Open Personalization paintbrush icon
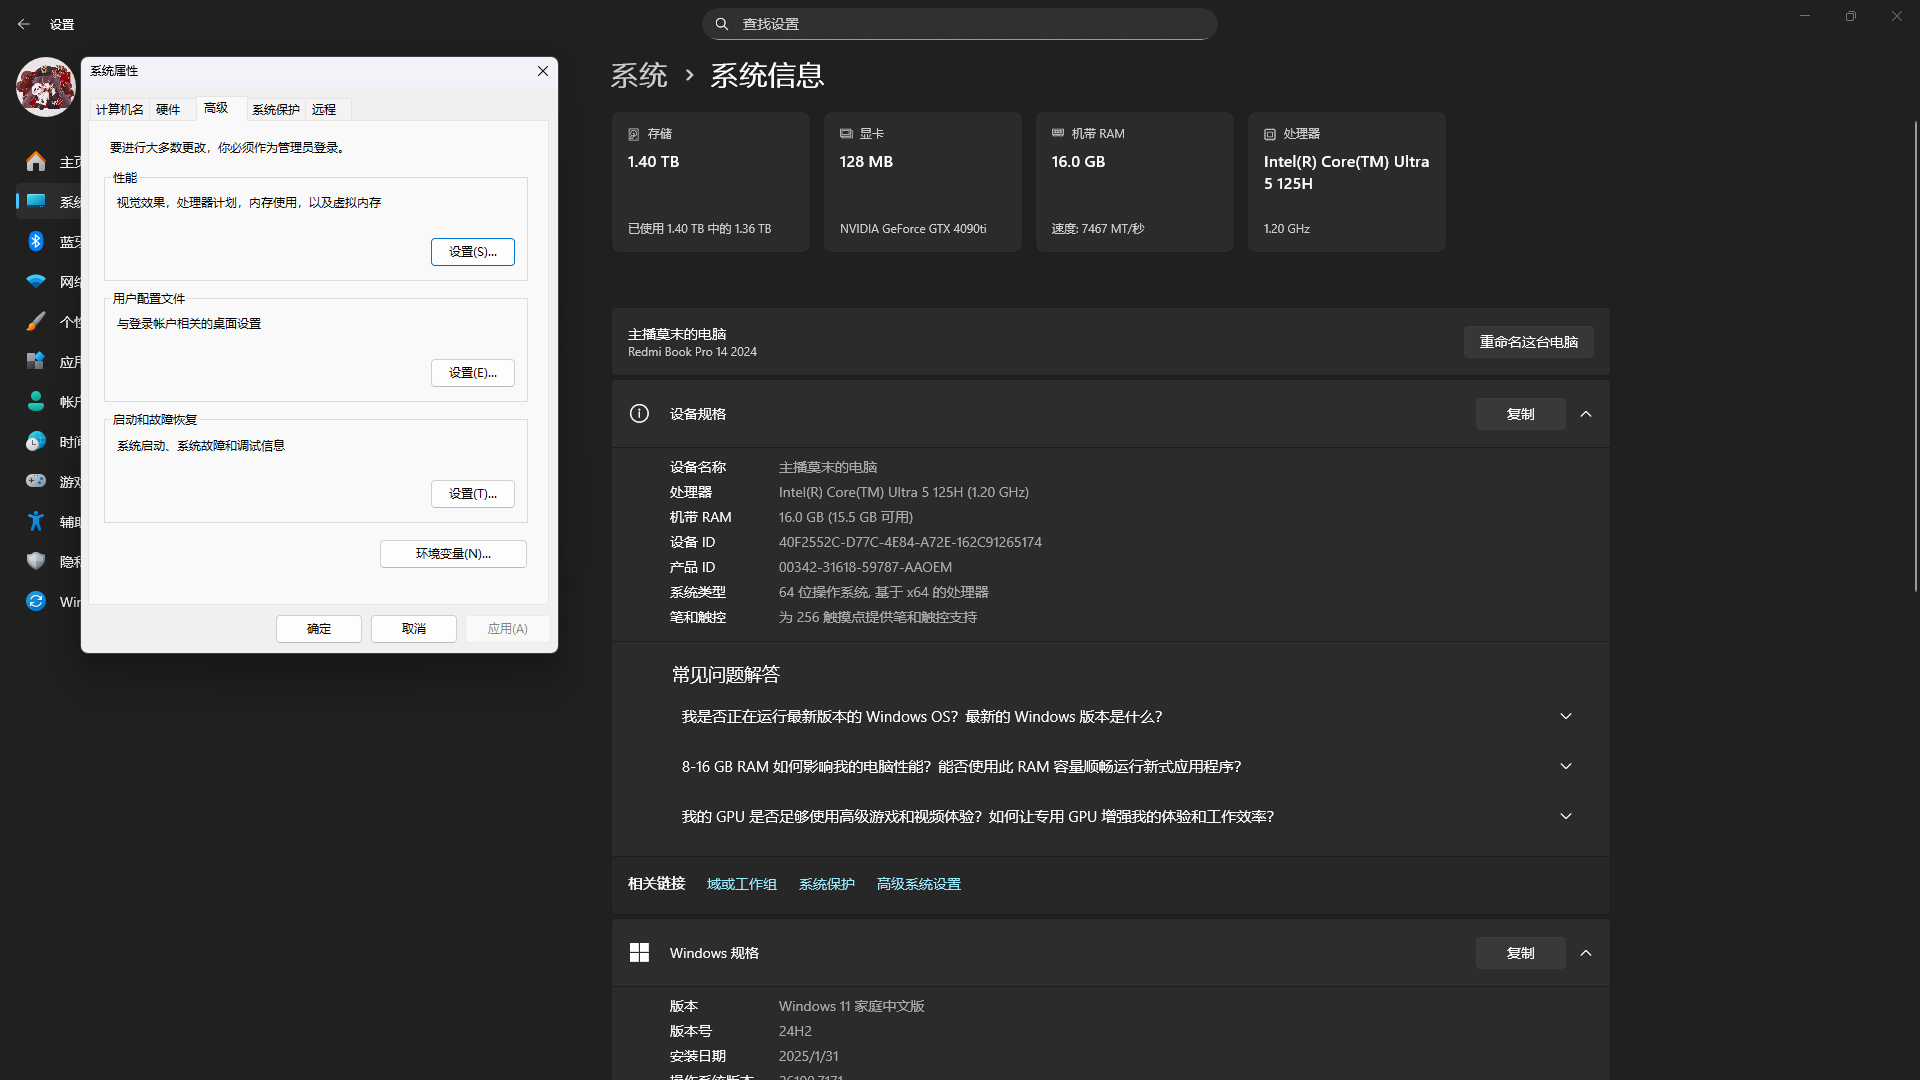Image resolution: width=1920 pixels, height=1080 pixels. (36, 321)
